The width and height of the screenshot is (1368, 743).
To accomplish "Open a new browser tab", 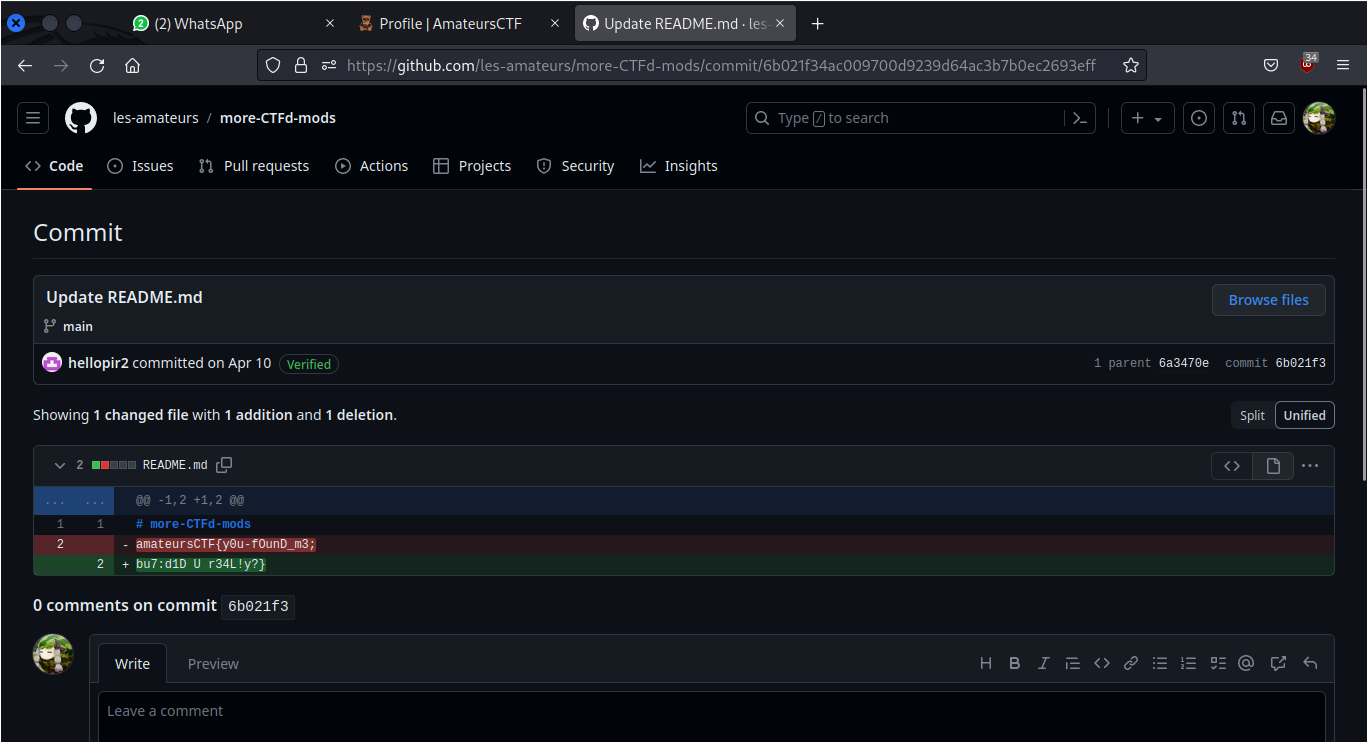I will coord(818,23).
